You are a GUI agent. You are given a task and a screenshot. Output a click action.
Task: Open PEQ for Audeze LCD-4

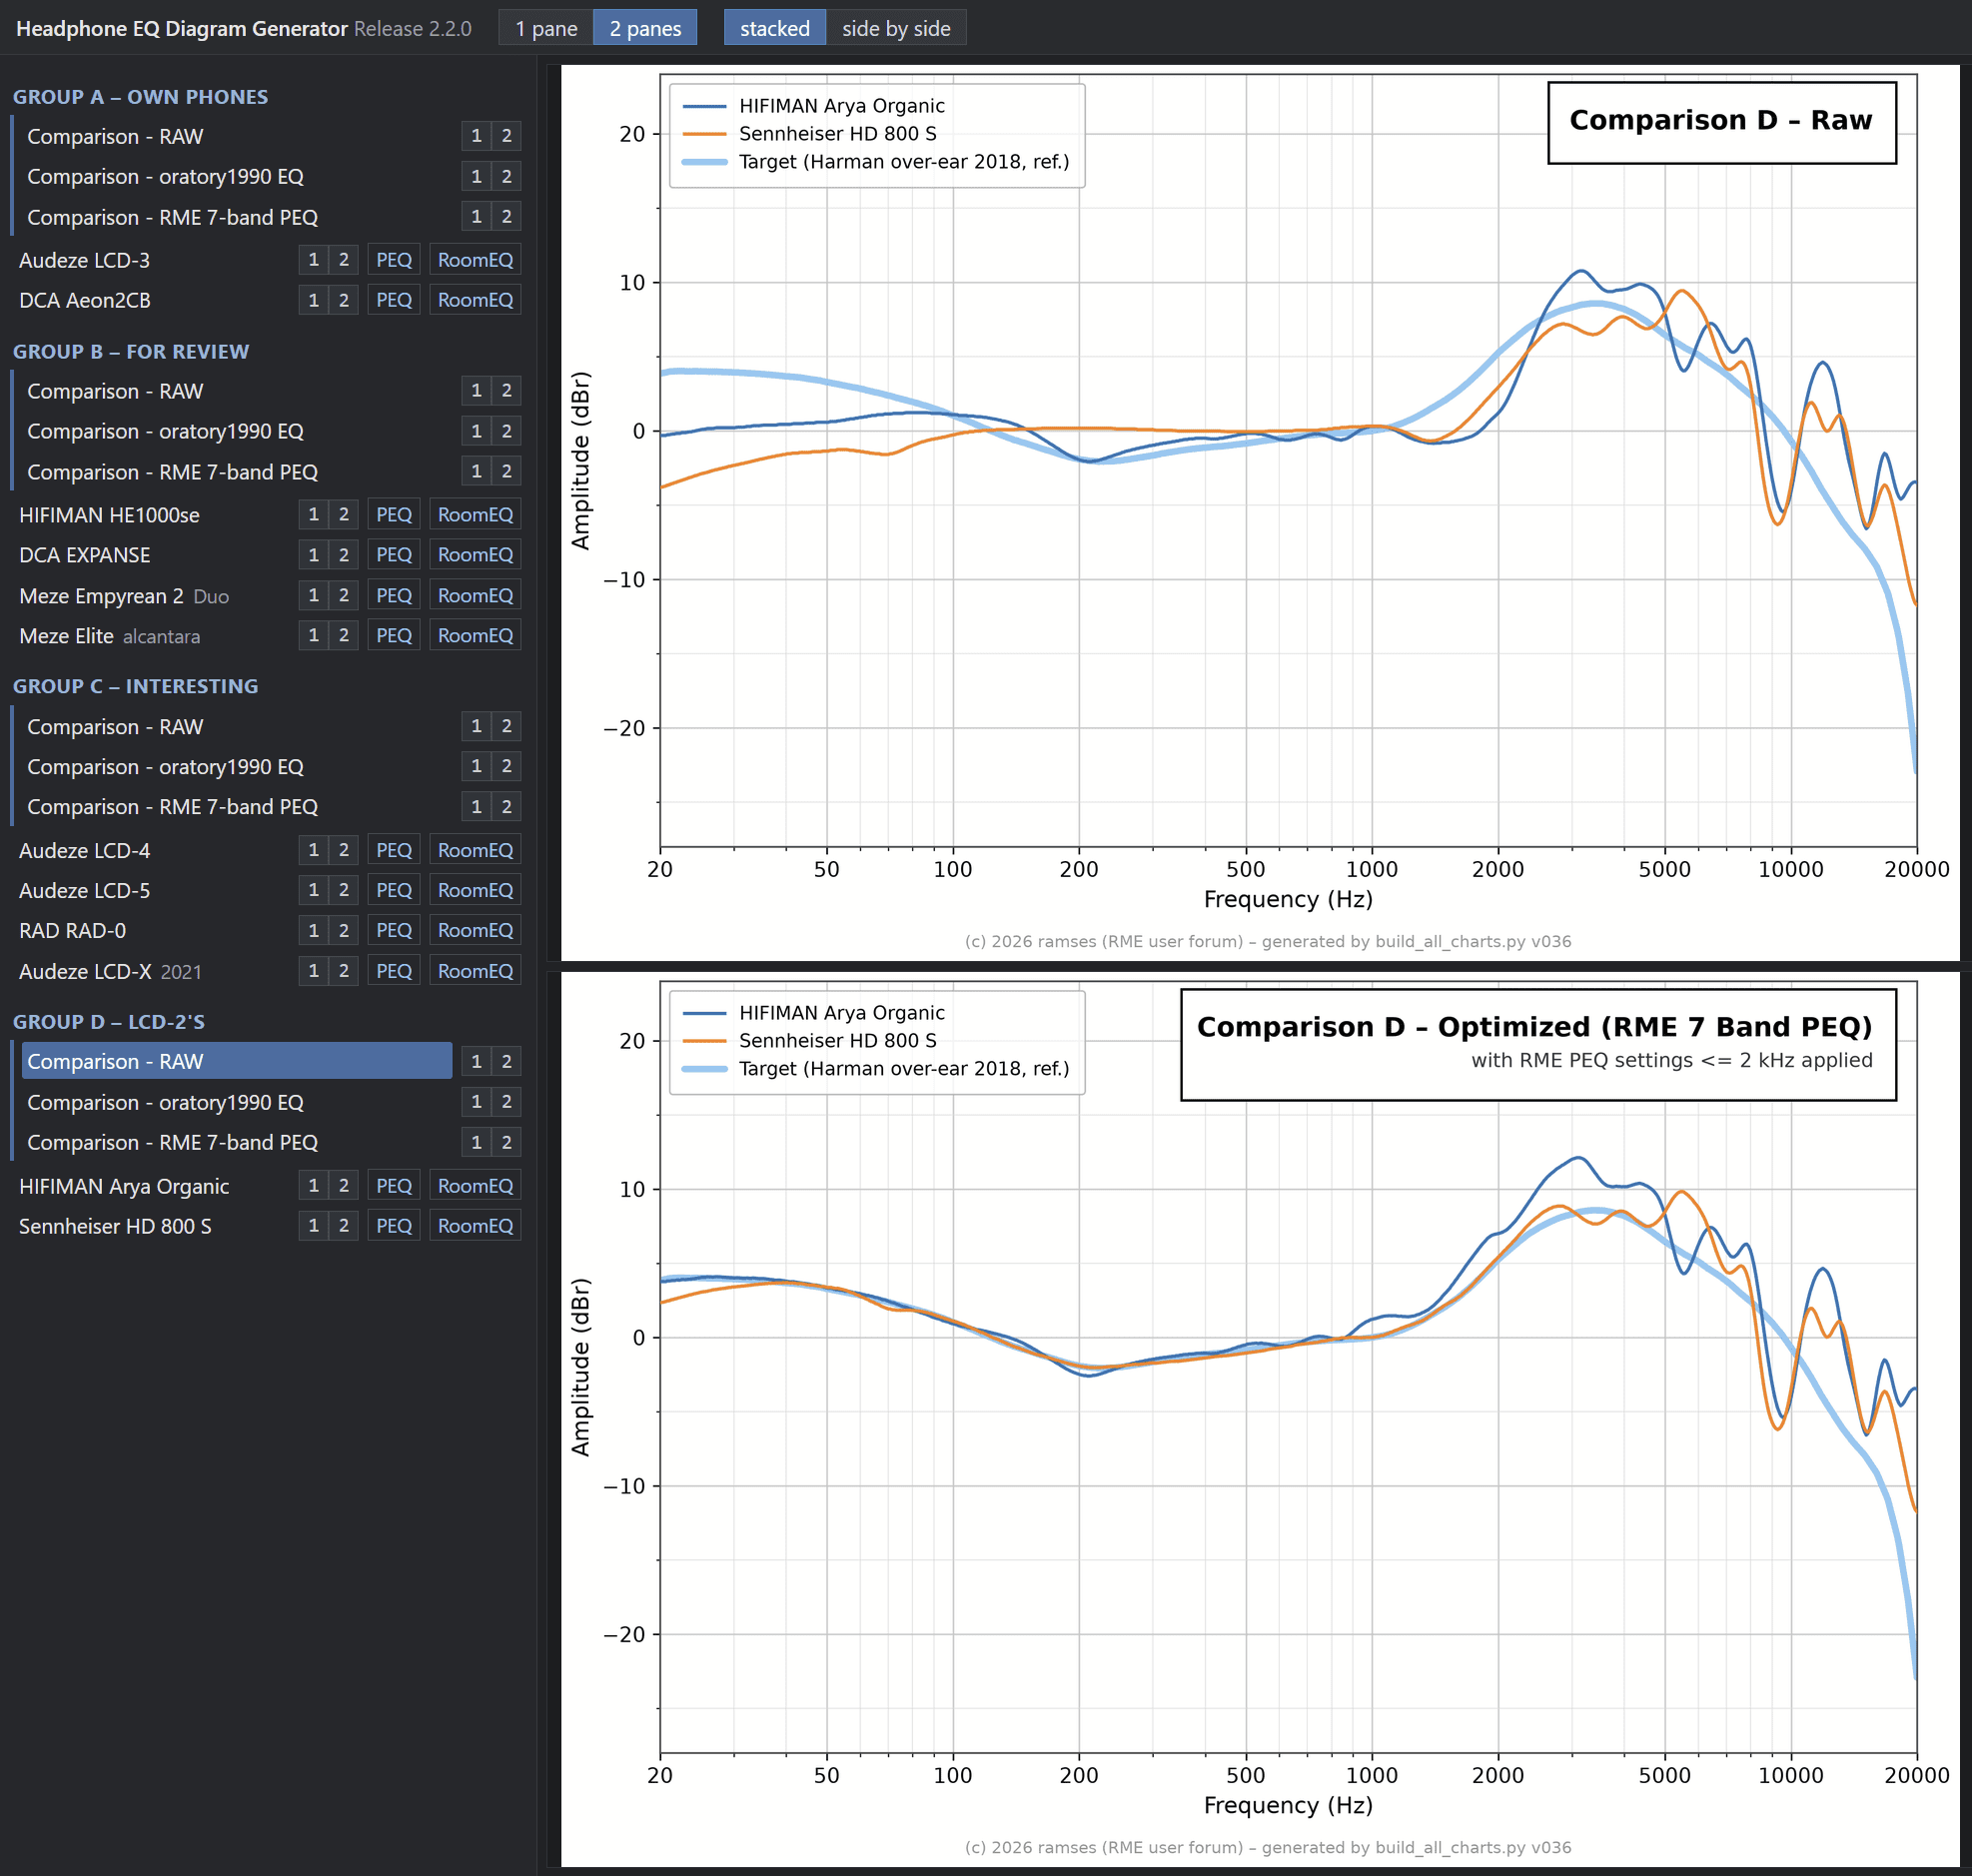click(x=394, y=851)
